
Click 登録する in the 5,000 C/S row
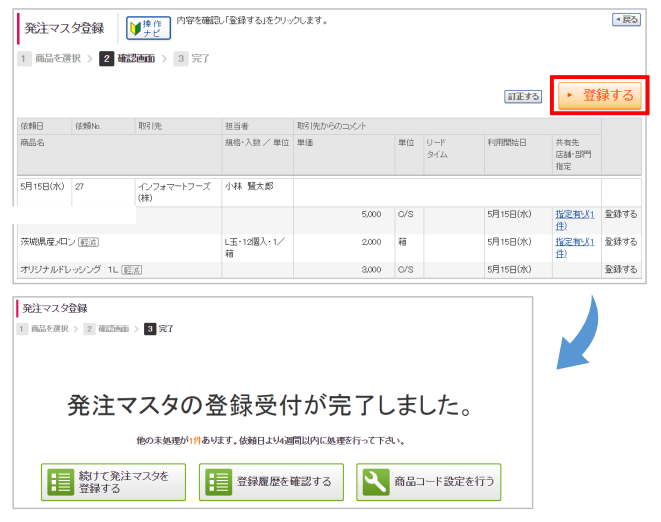pos(620,214)
